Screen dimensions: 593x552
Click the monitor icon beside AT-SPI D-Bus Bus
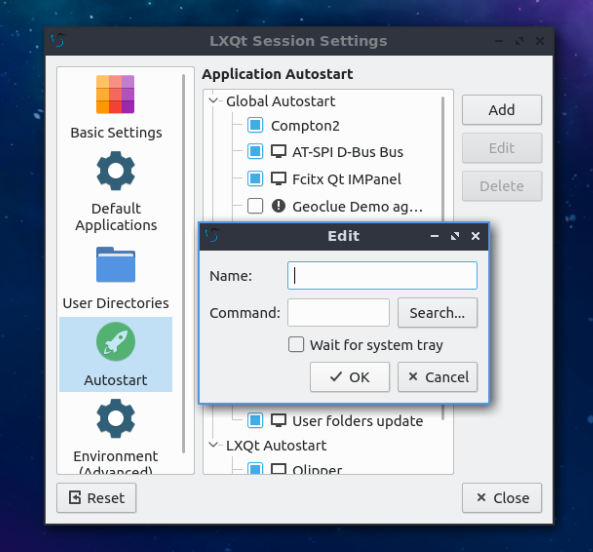click(278, 152)
